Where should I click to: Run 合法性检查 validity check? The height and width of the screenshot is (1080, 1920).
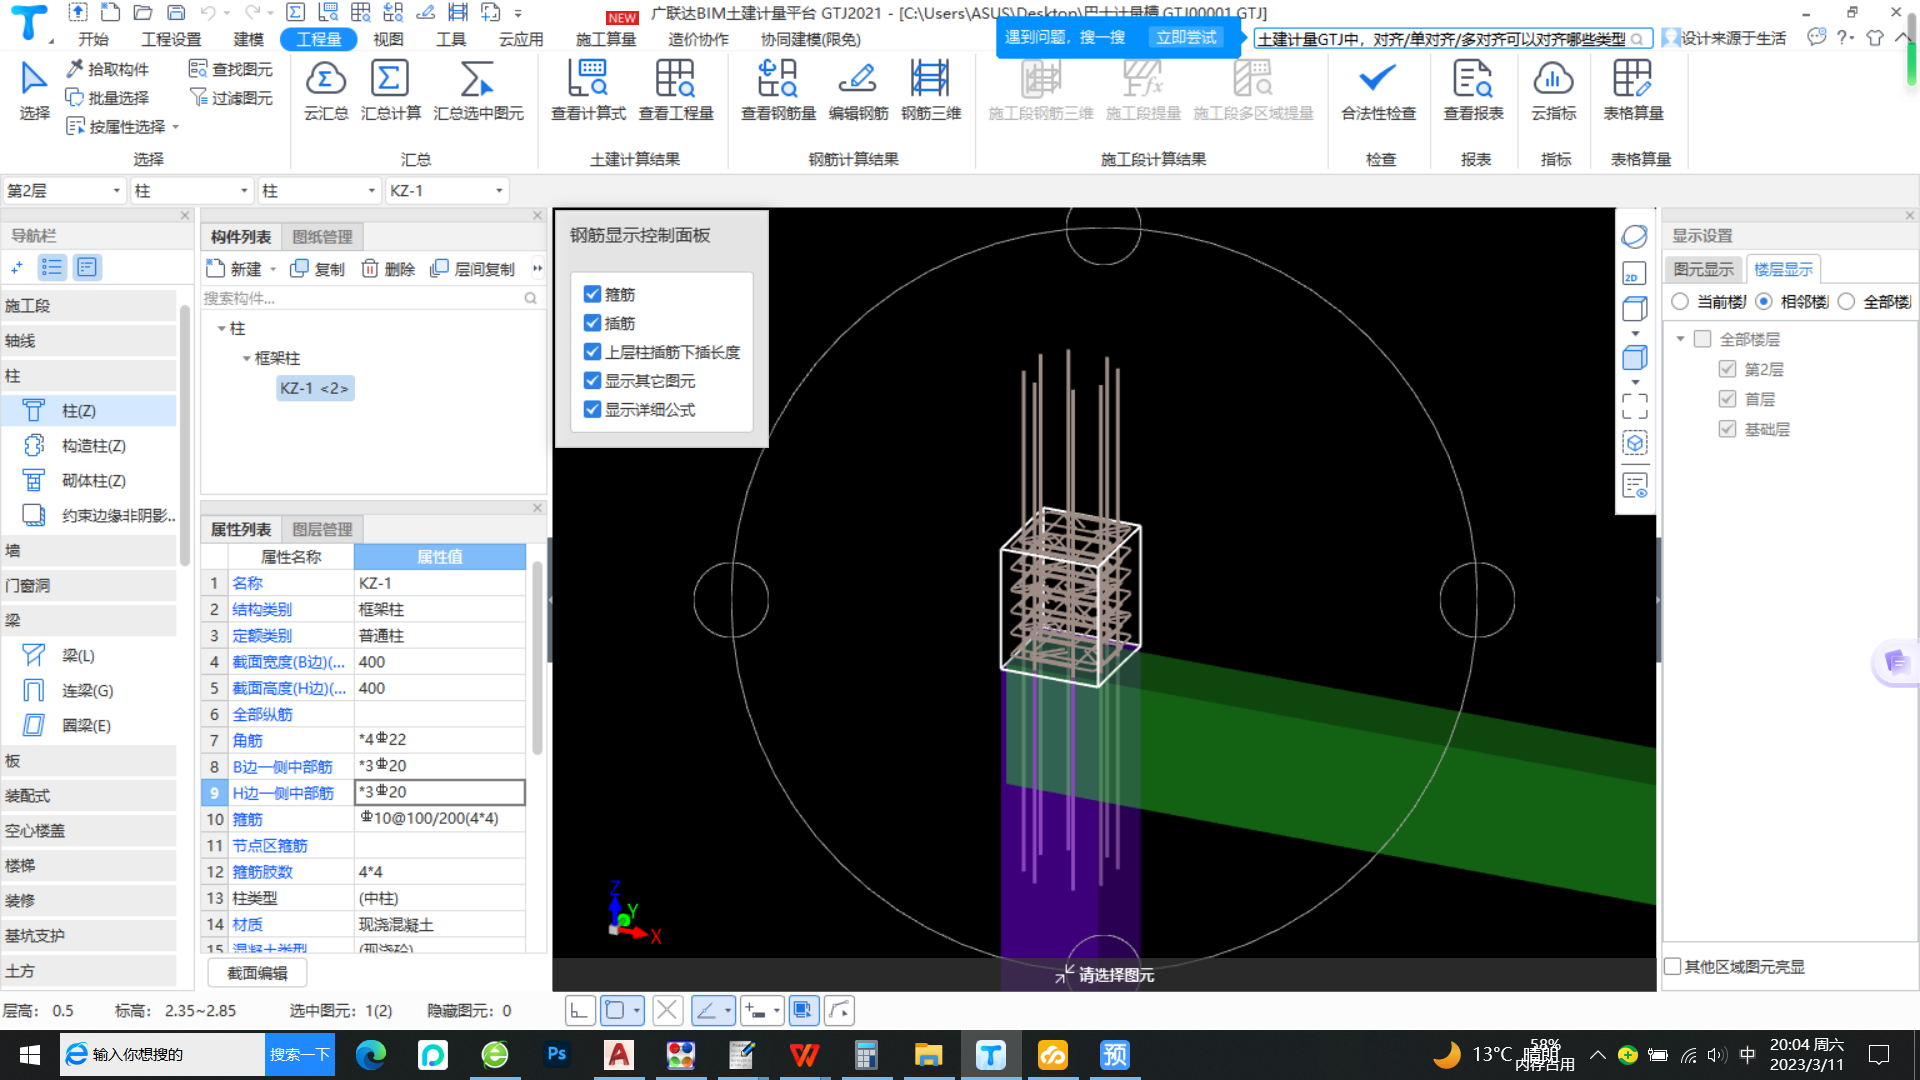click(x=1378, y=90)
